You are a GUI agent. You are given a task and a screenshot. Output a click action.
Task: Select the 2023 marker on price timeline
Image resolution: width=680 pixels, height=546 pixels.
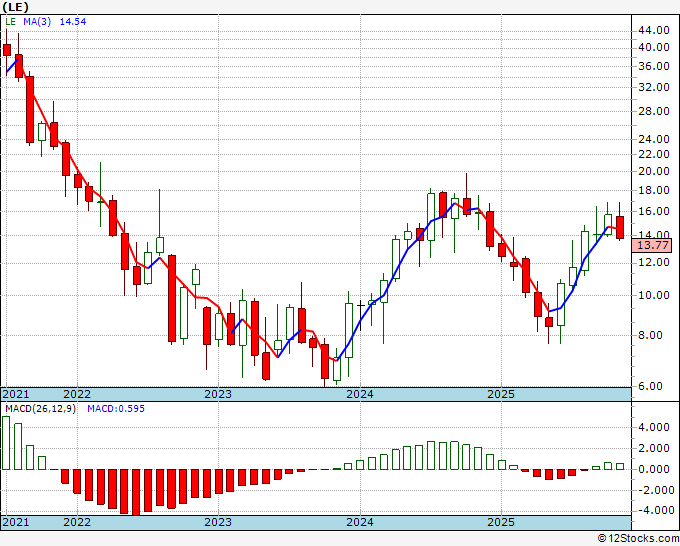(218, 394)
